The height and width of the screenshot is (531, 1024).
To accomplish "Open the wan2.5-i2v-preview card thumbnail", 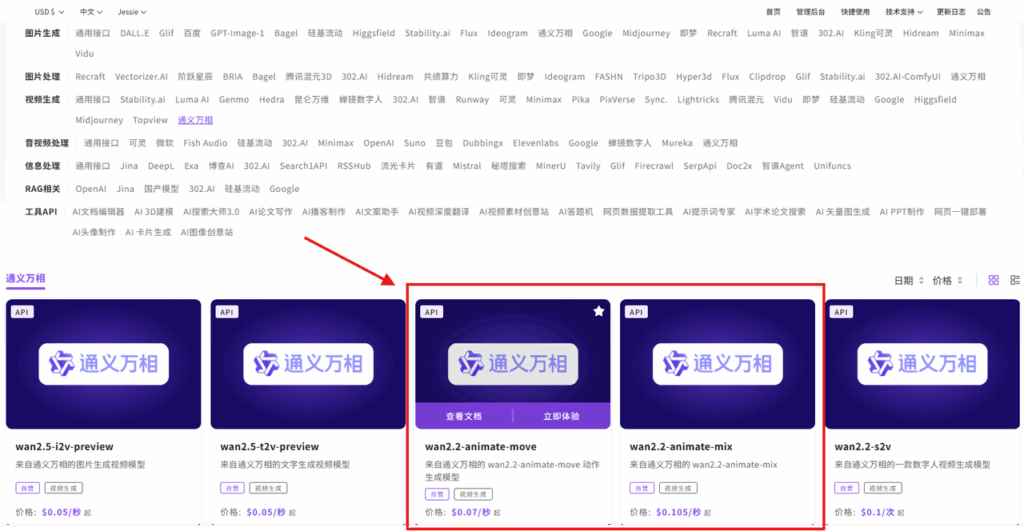I will click(103, 364).
